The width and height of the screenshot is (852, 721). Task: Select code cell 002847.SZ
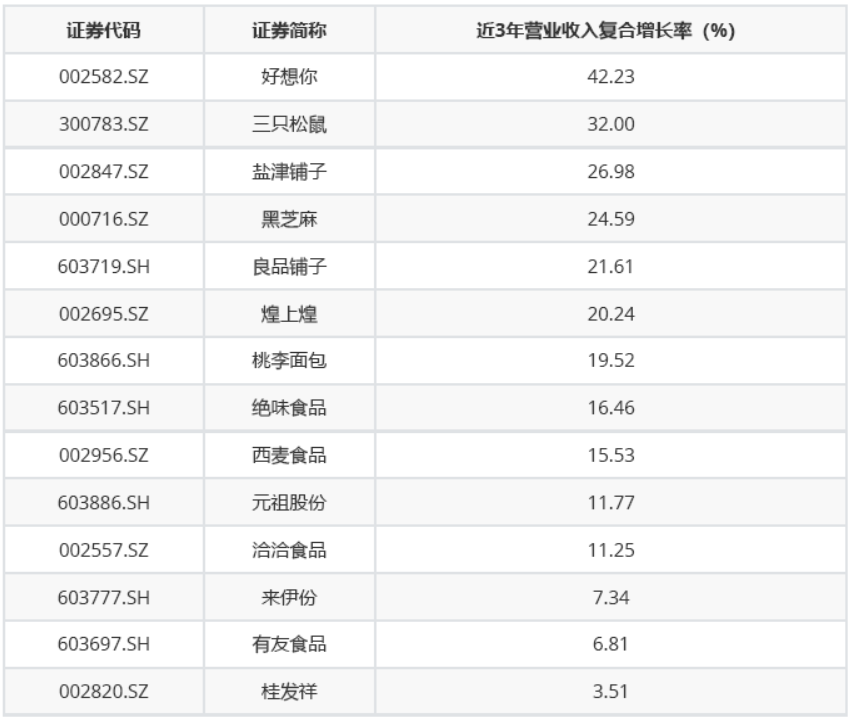104,172
